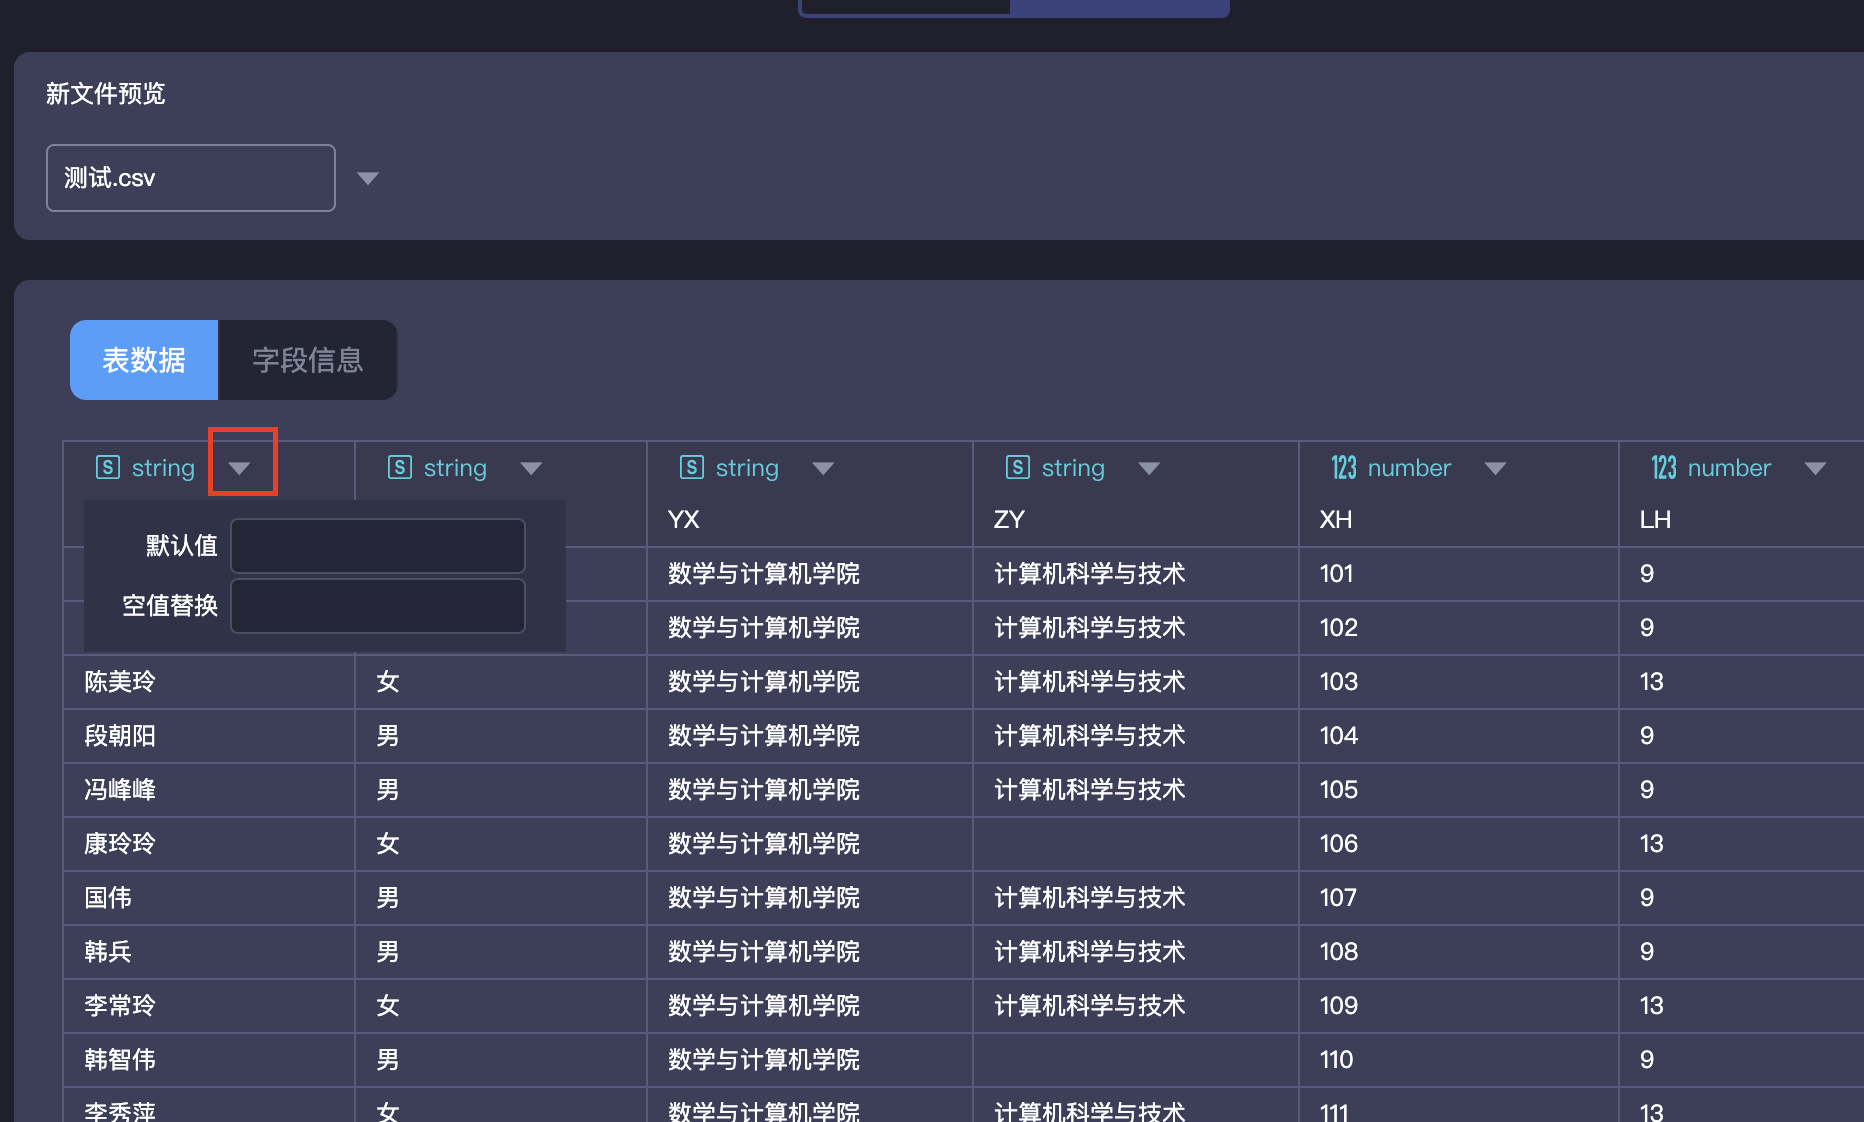Switch to the 表数据 tab
1864x1122 pixels.
[x=144, y=360]
